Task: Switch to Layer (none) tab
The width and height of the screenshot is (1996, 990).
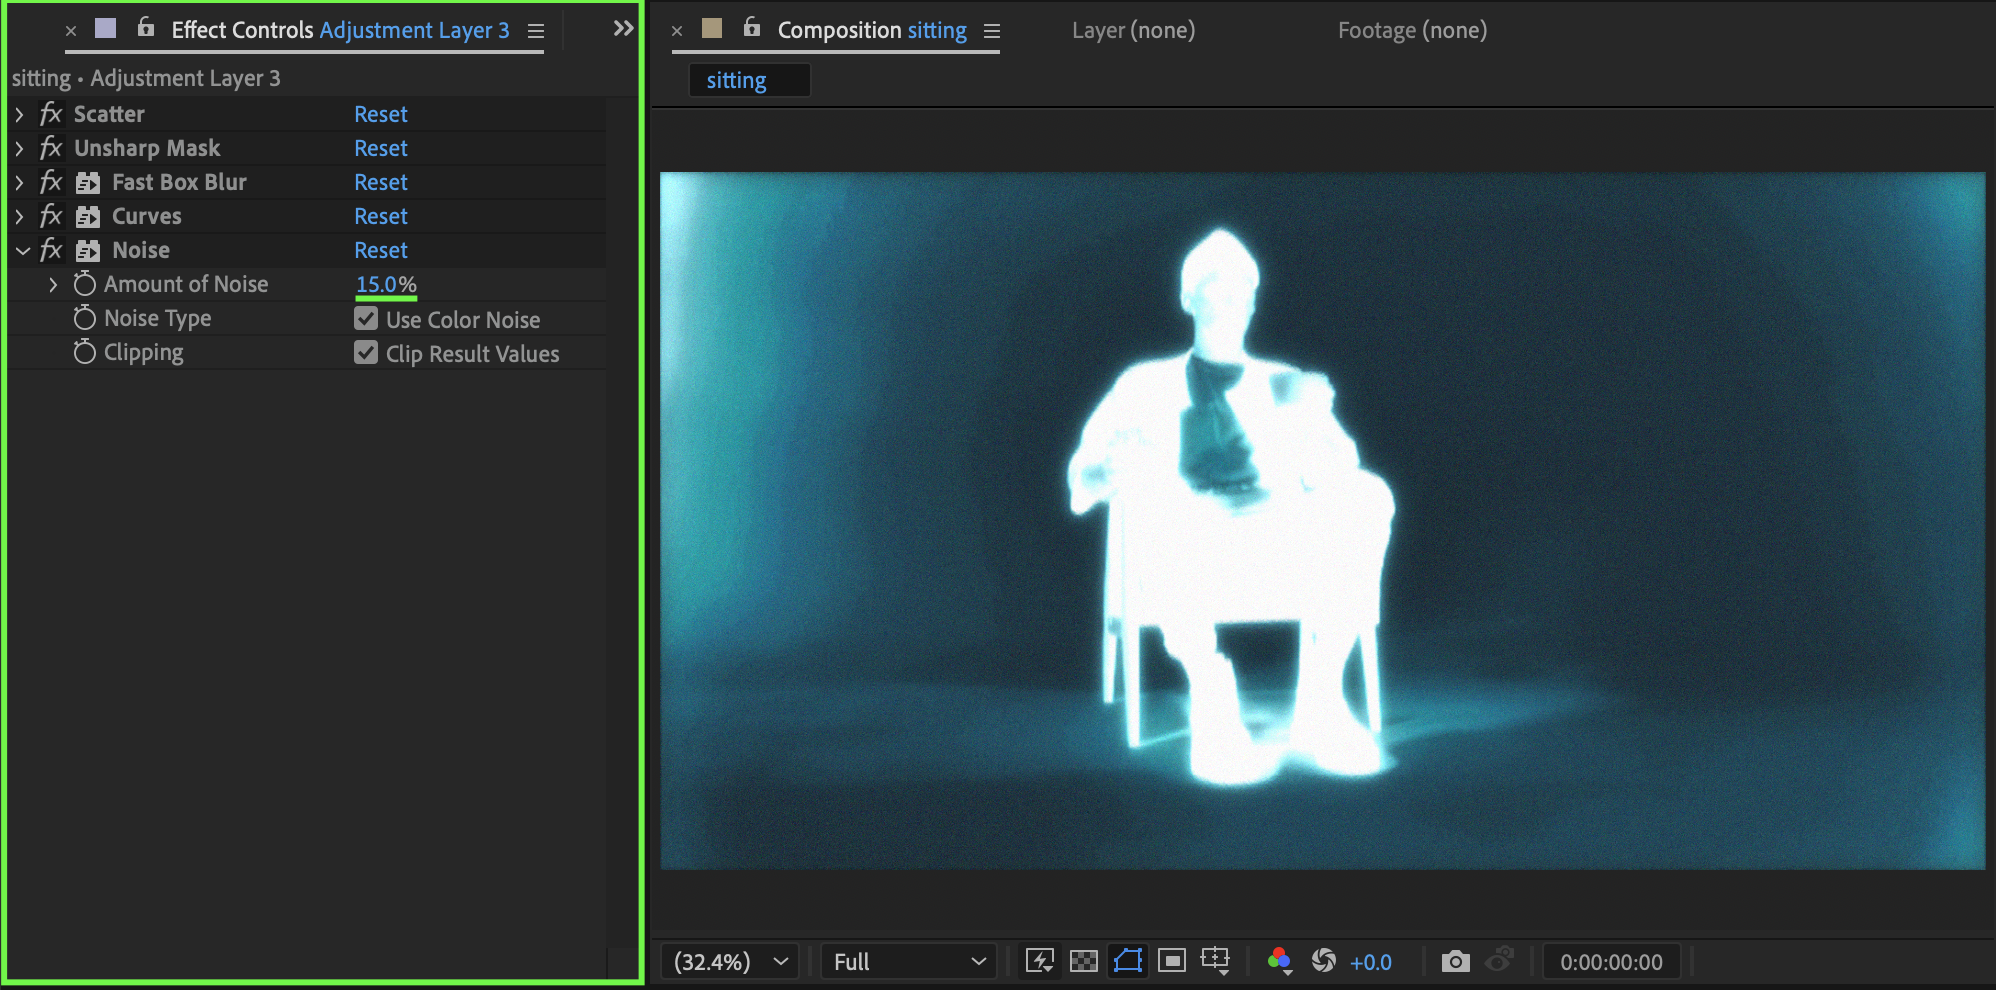Action: pyautogui.click(x=1133, y=30)
